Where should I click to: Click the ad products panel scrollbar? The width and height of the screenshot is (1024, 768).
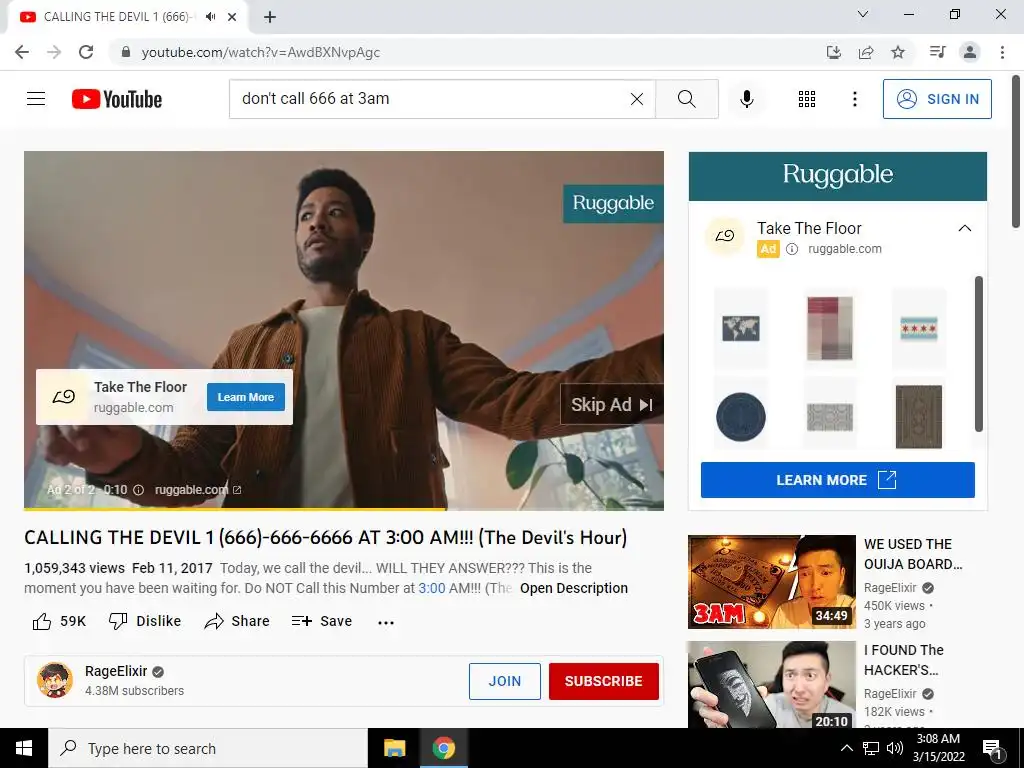click(x=978, y=354)
